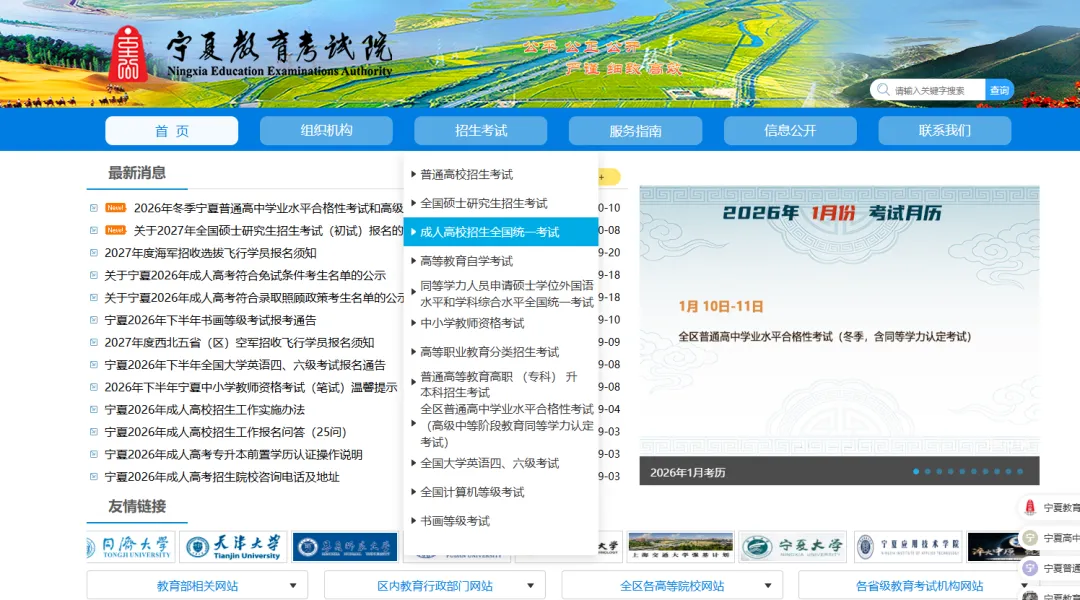Image resolution: width=1080 pixels, height=600 pixels.
Task: Open the 上海交通大学 campus image link
Action: pyautogui.click(x=680, y=547)
